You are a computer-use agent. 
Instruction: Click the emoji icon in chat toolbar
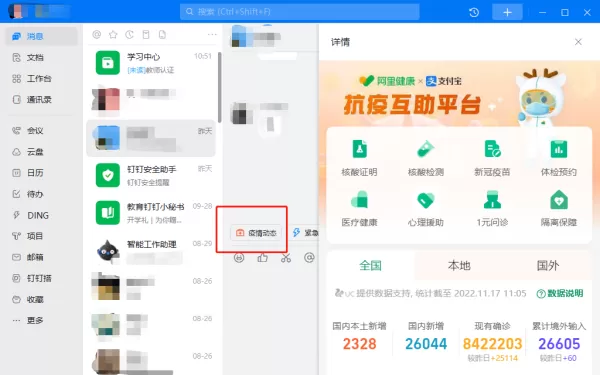pos(239,258)
